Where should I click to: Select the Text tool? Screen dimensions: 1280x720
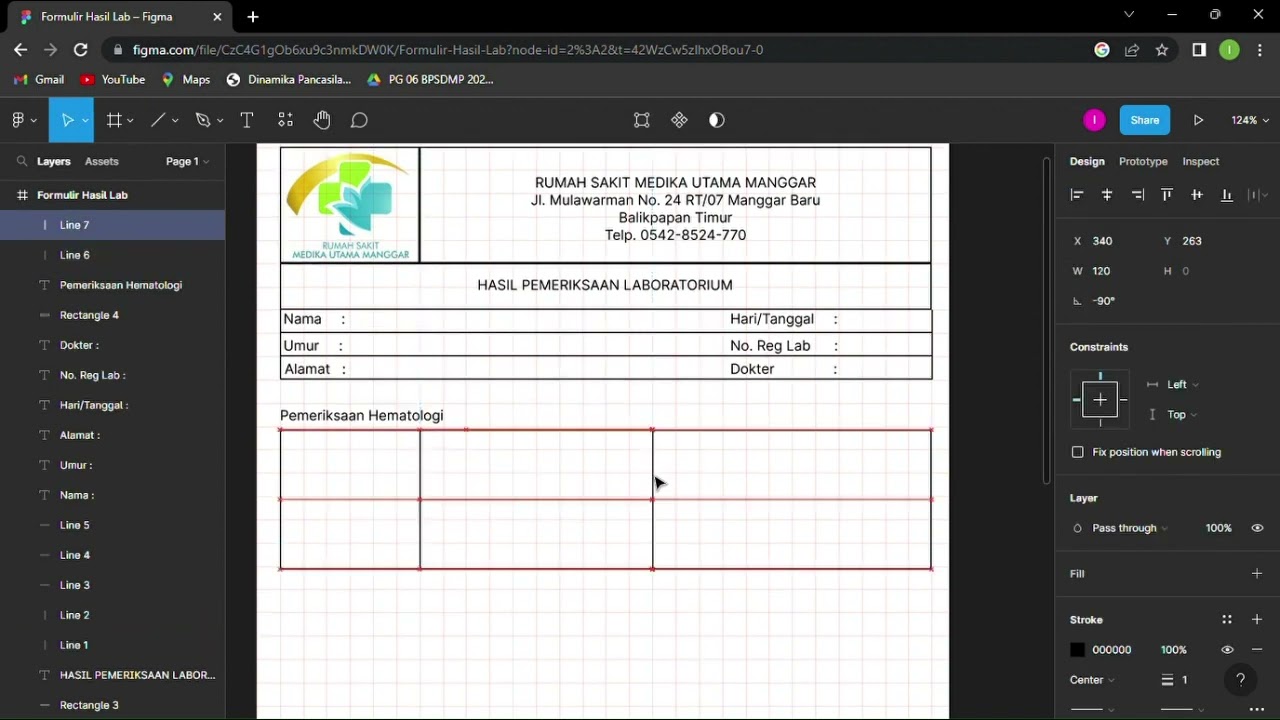pyautogui.click(x=247, y=120)
